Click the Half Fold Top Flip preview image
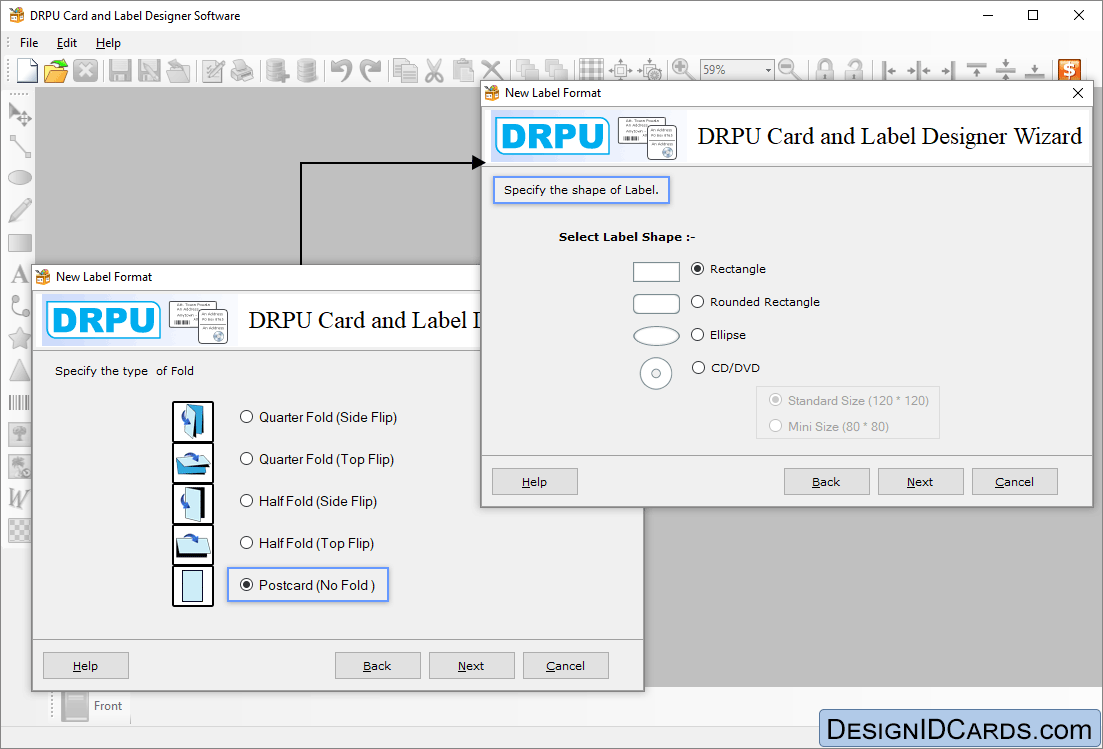The height and width of the screenshot is (749, 1103). click(193, 544)
